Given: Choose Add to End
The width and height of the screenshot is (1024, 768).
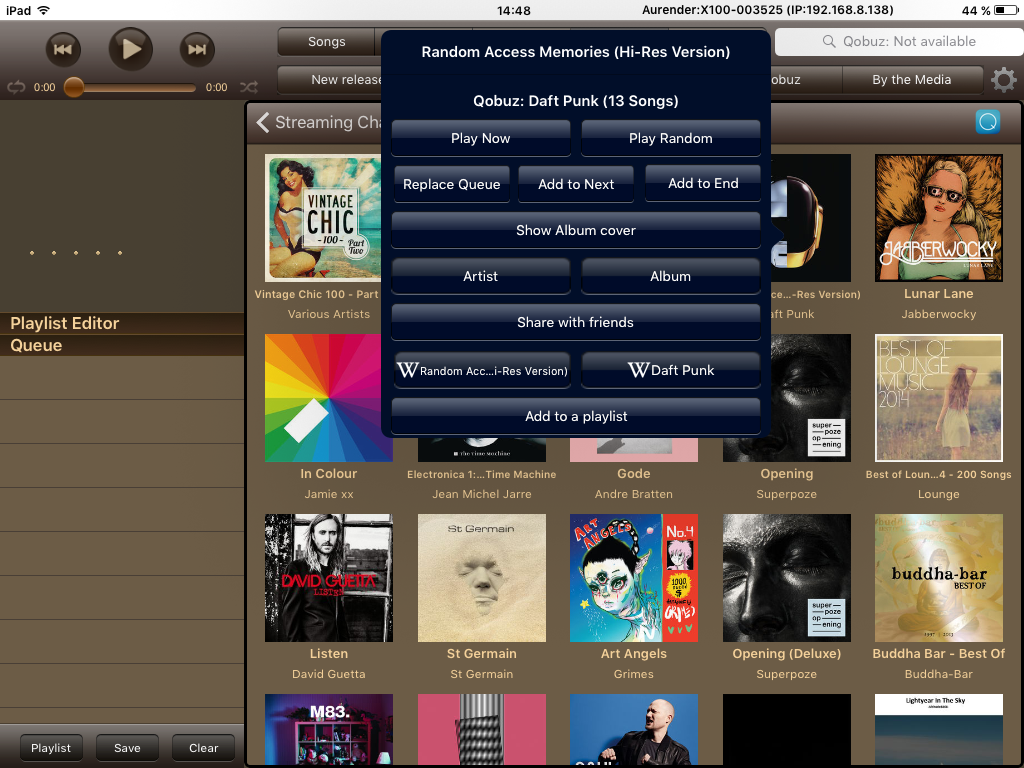Looking at the screenshot, I should tap(703, 184).
